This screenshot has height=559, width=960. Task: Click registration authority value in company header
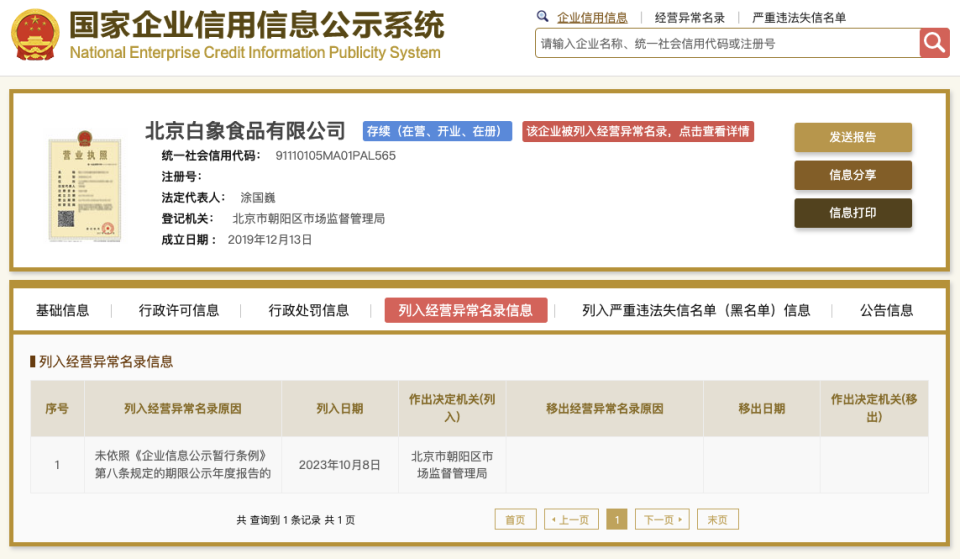[x=309, y=219]
